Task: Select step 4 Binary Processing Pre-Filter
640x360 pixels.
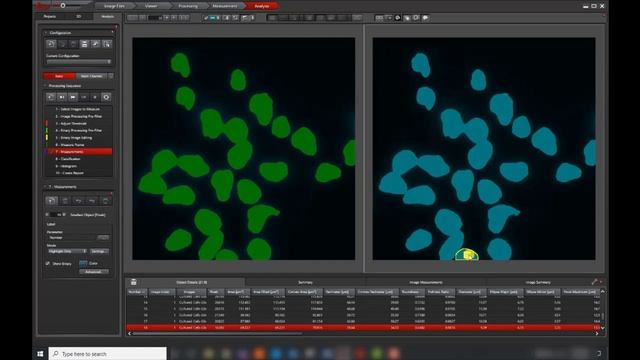Action: point(78,131)
